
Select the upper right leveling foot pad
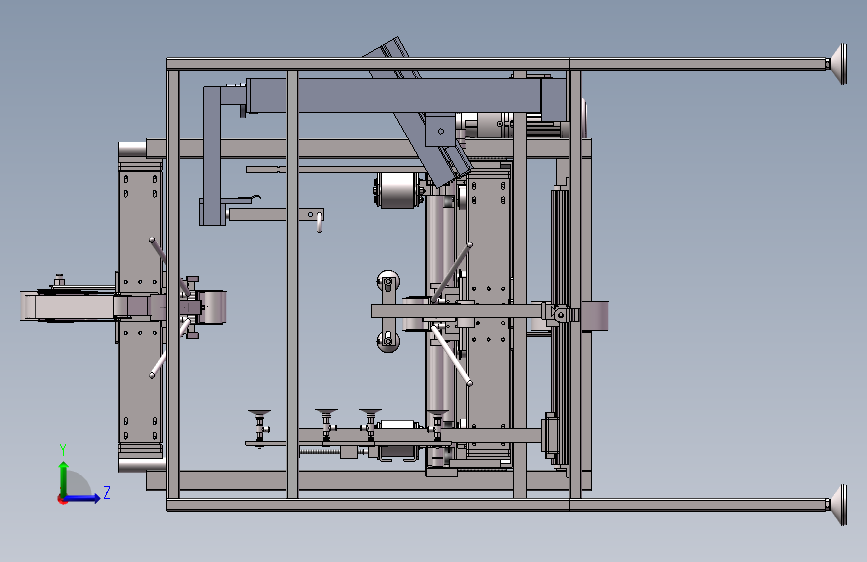pyautogui.click(x=838, y=64)
